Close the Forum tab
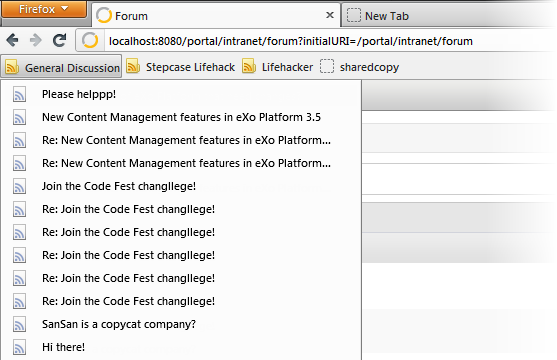Viewport: 557px width, 360px height. coord(330,15)
